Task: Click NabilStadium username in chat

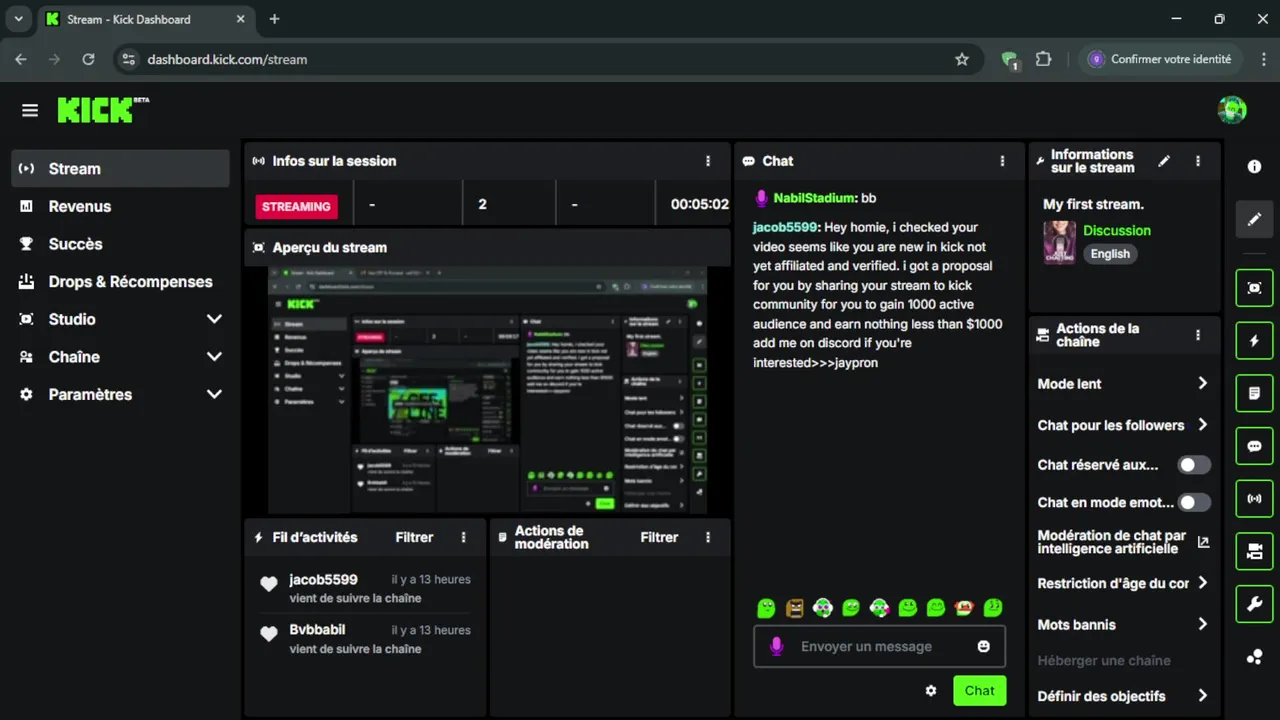Action: coord(814,198)
